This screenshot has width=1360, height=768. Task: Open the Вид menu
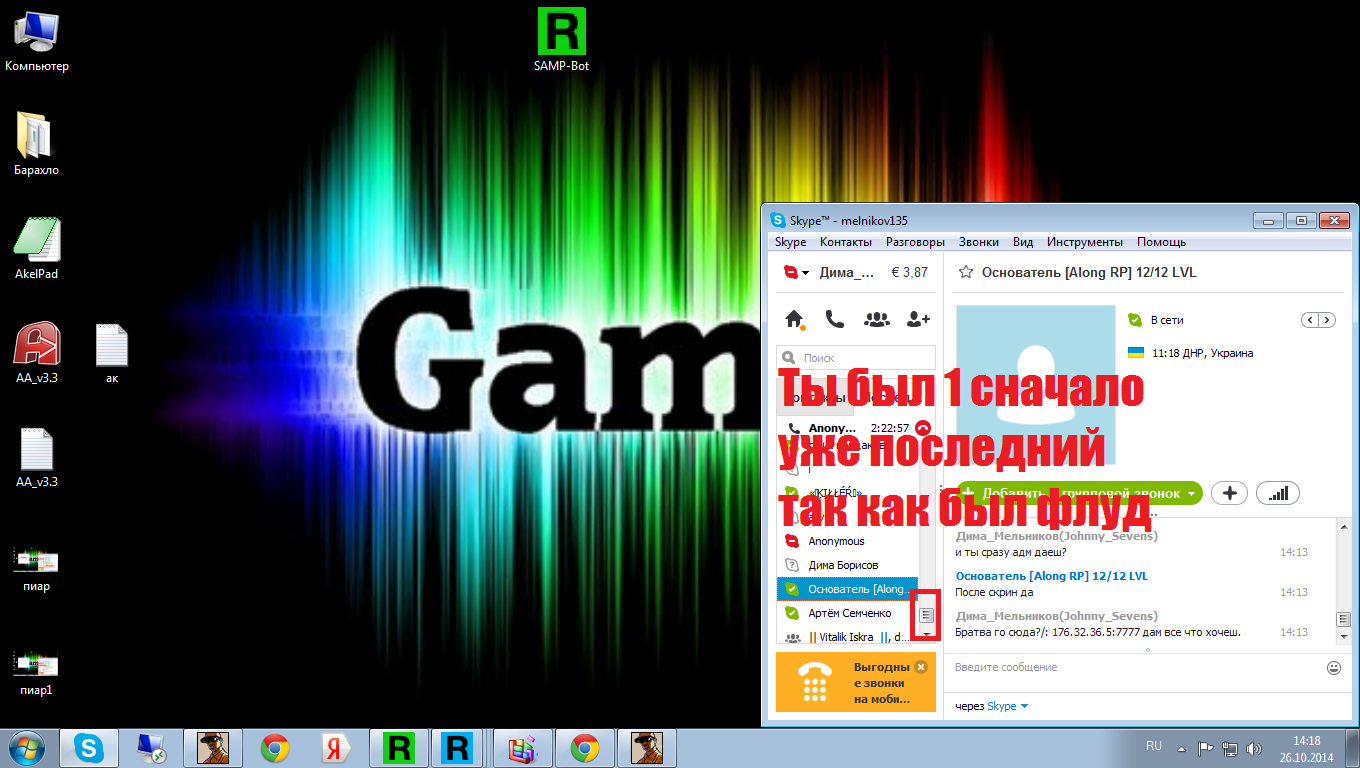click(x=1023, y=242)
